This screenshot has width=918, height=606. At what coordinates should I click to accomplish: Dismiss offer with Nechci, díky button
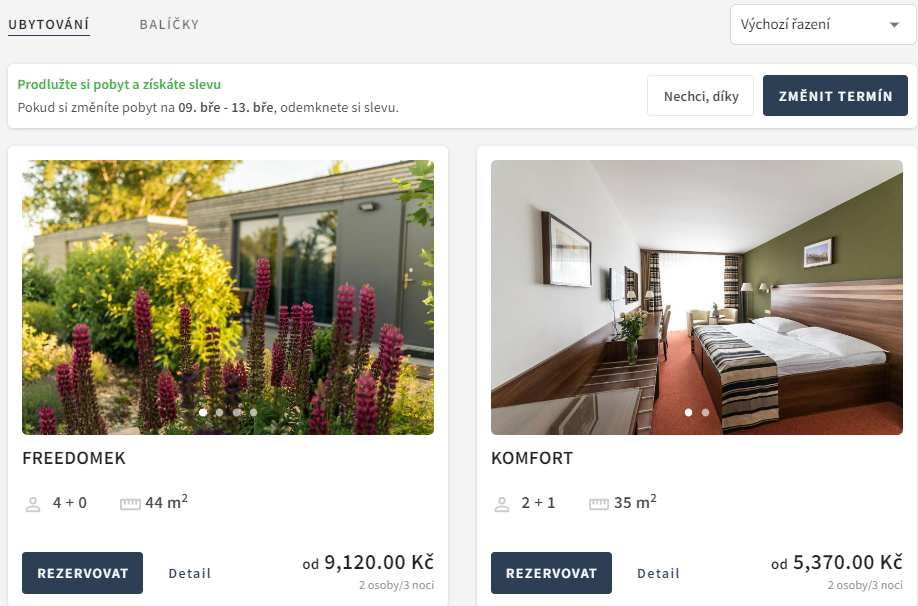pyautogui.click(x=700, y=95)
